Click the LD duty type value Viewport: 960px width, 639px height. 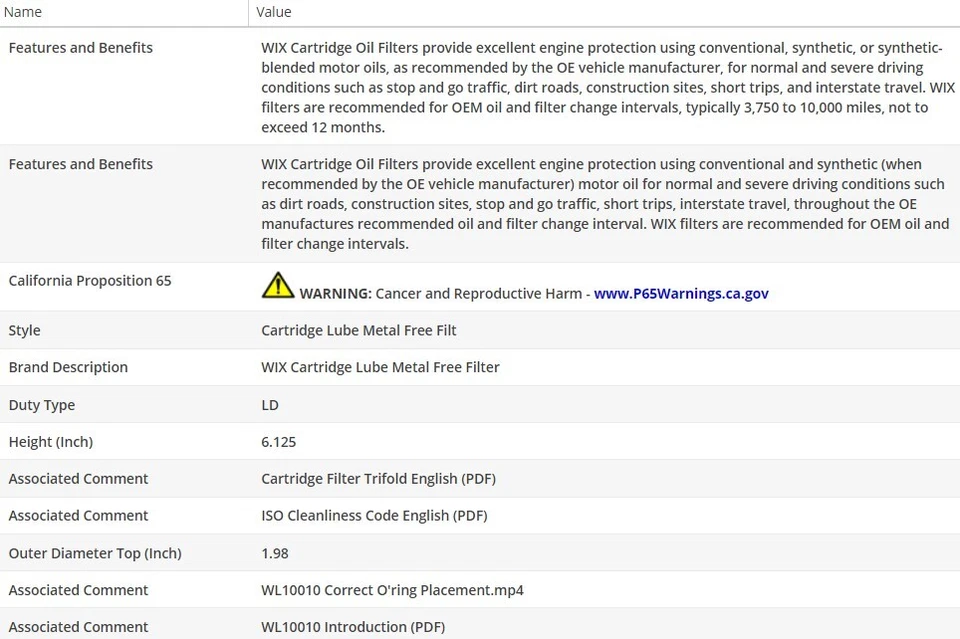point(270,405)
